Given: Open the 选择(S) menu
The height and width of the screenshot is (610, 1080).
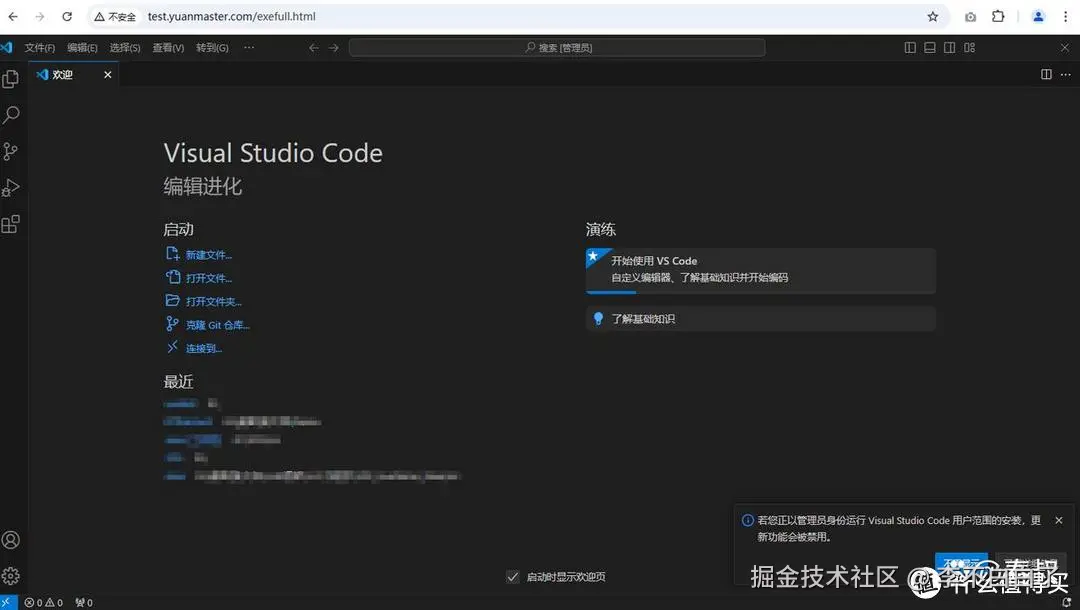Looking at the screenshot, I should point(125,48).
